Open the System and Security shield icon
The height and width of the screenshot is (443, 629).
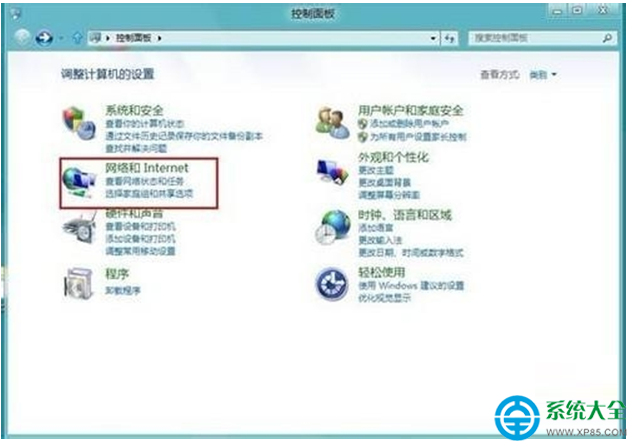tap(79, 123)
